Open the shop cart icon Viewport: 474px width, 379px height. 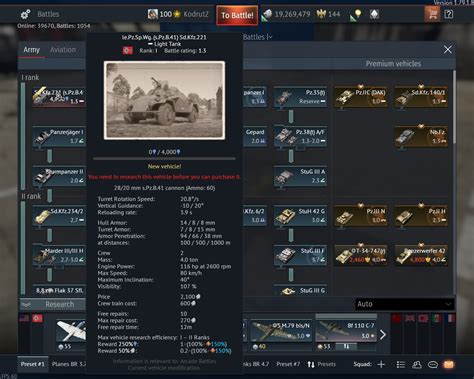[432, 14]
